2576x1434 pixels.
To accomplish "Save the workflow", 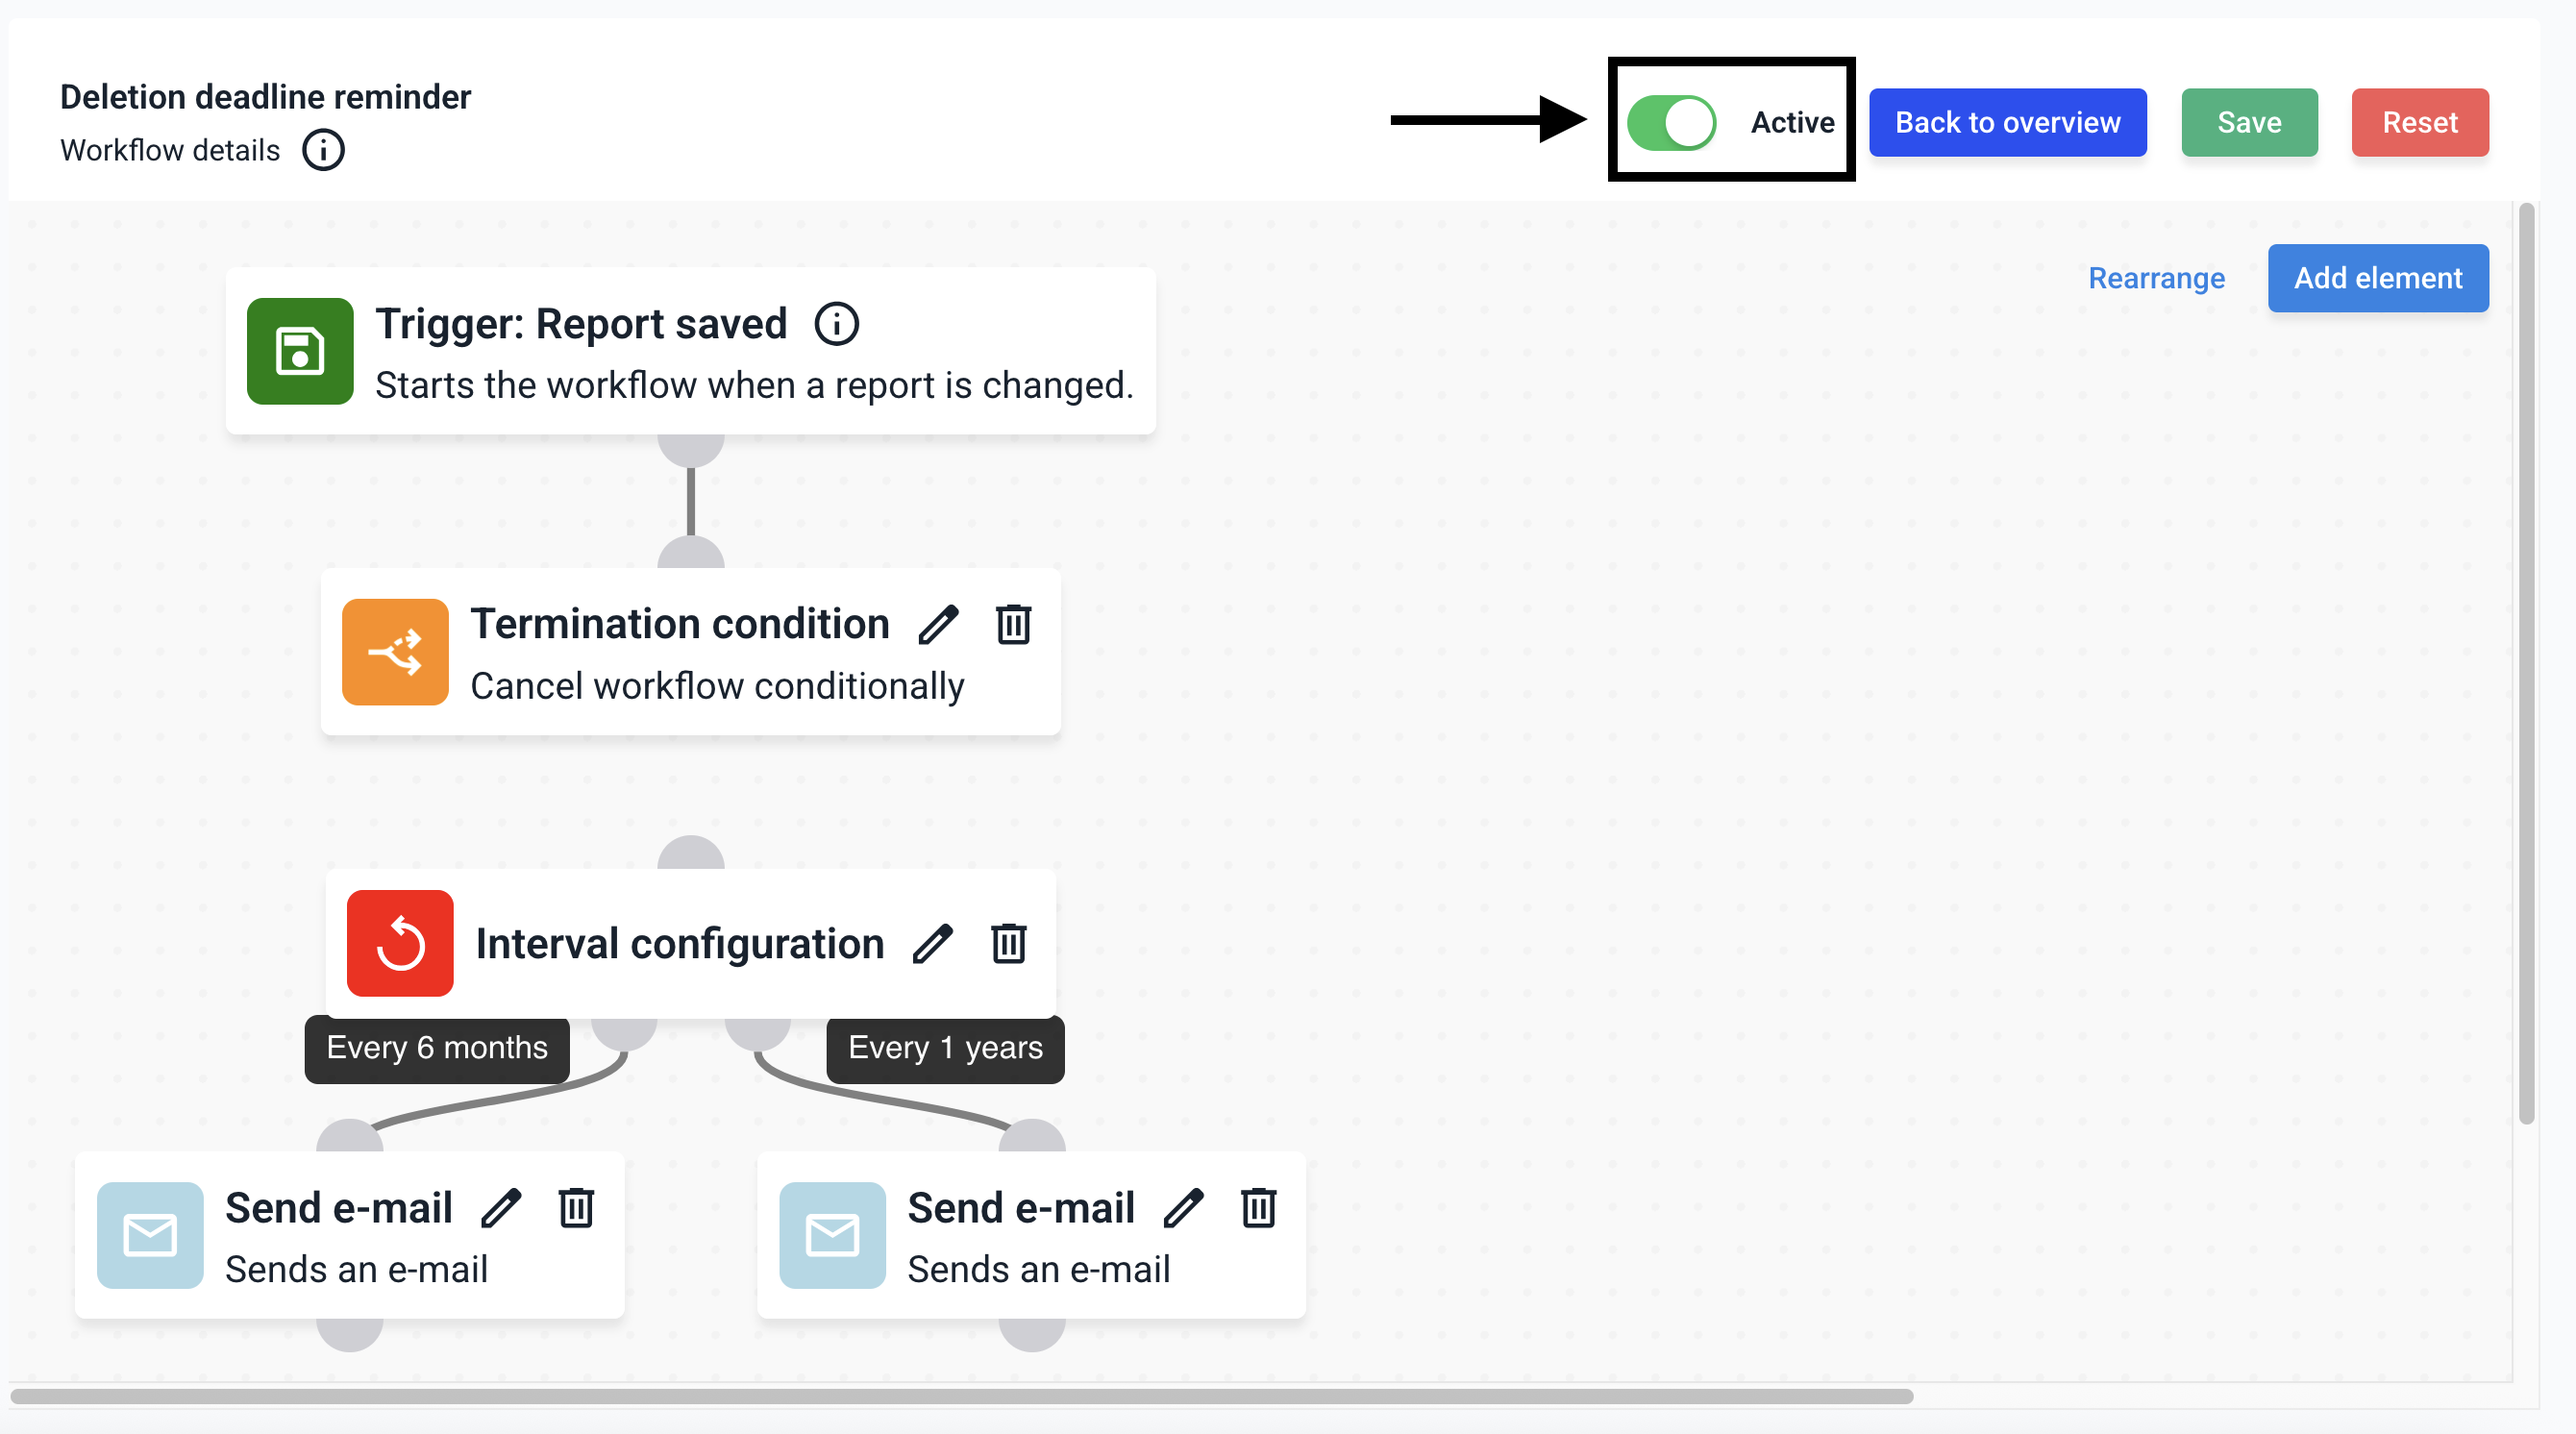I will [2249, 122].
